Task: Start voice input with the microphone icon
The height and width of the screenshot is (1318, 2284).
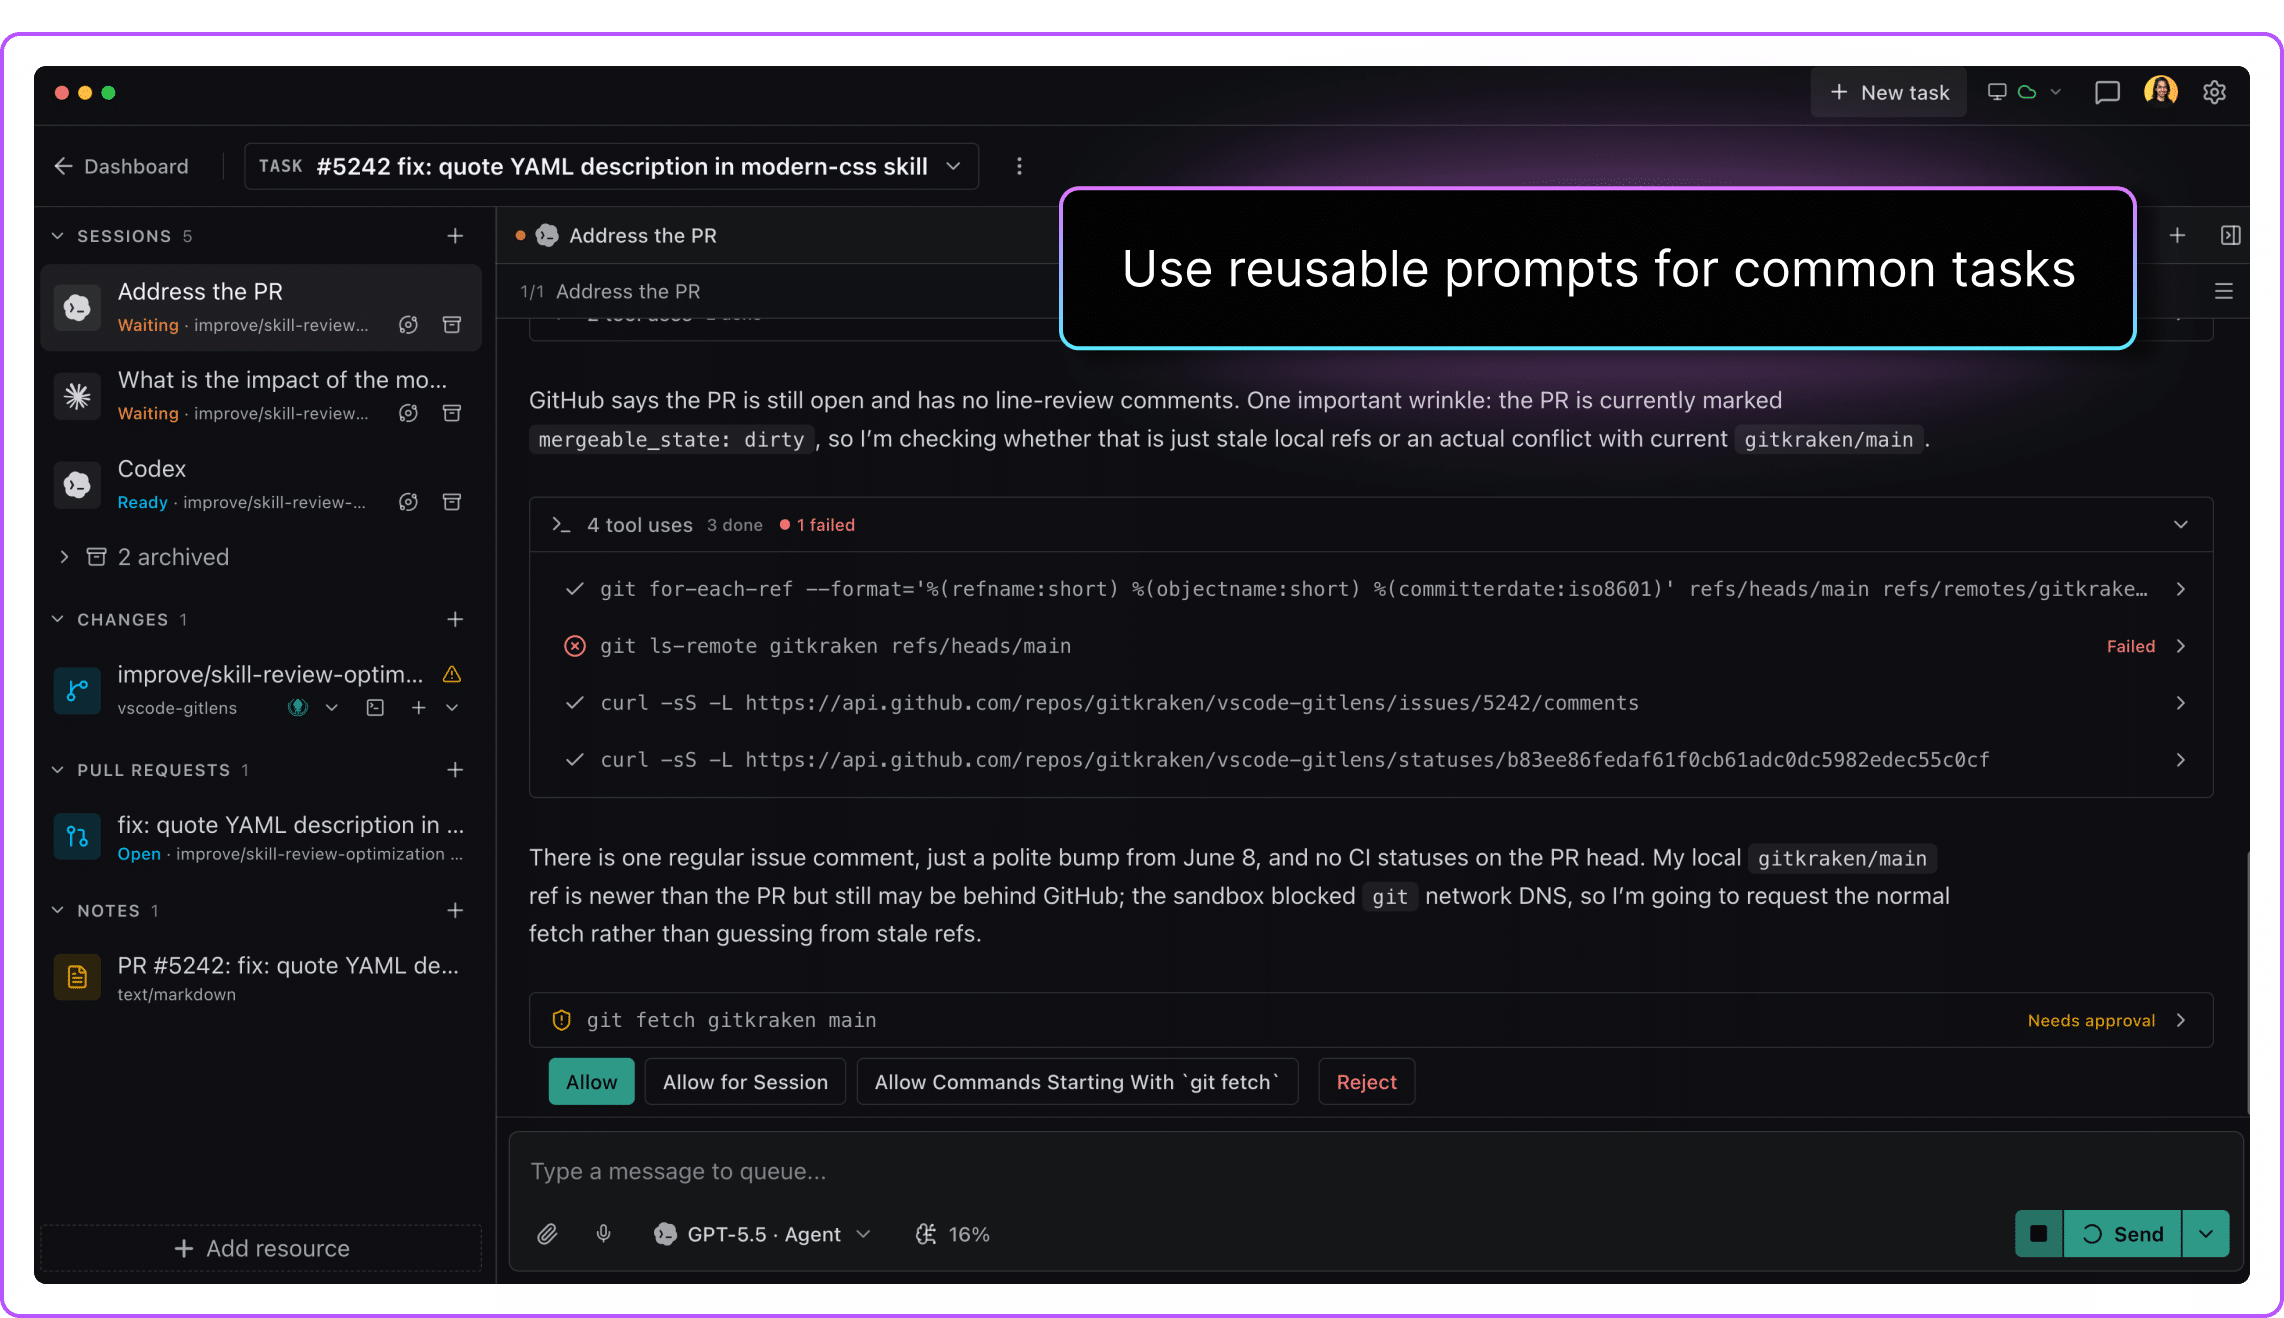Action: pyautogui.click(x=603, y=1235)
